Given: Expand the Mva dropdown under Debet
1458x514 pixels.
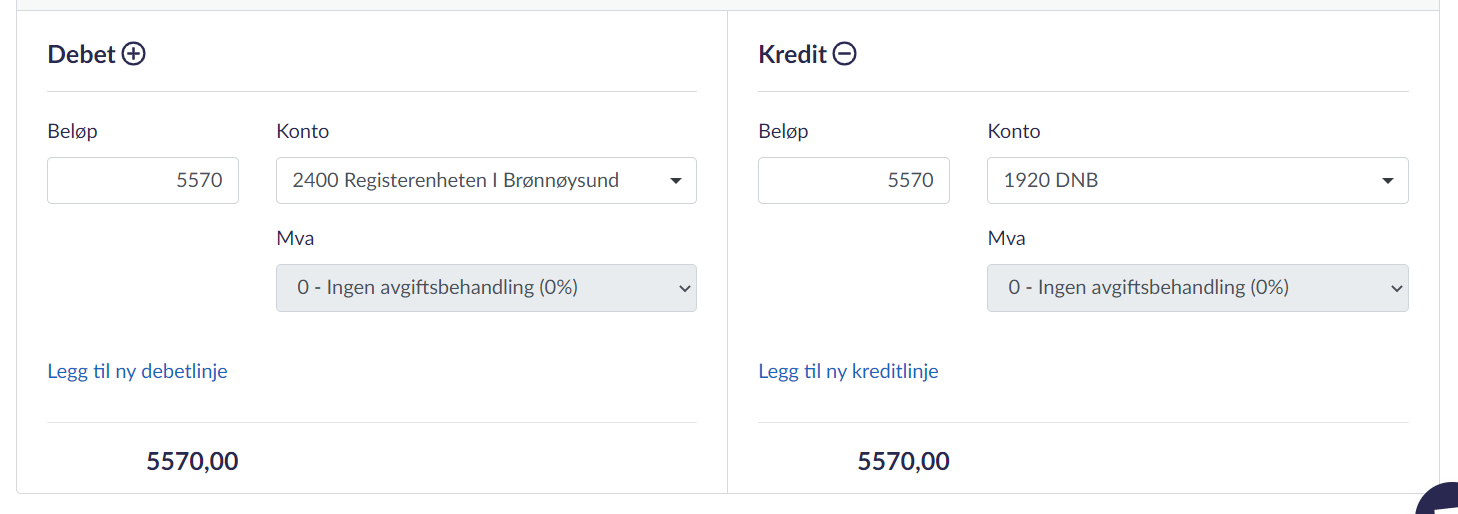Looking at the screenshot, I should point(486,288).
